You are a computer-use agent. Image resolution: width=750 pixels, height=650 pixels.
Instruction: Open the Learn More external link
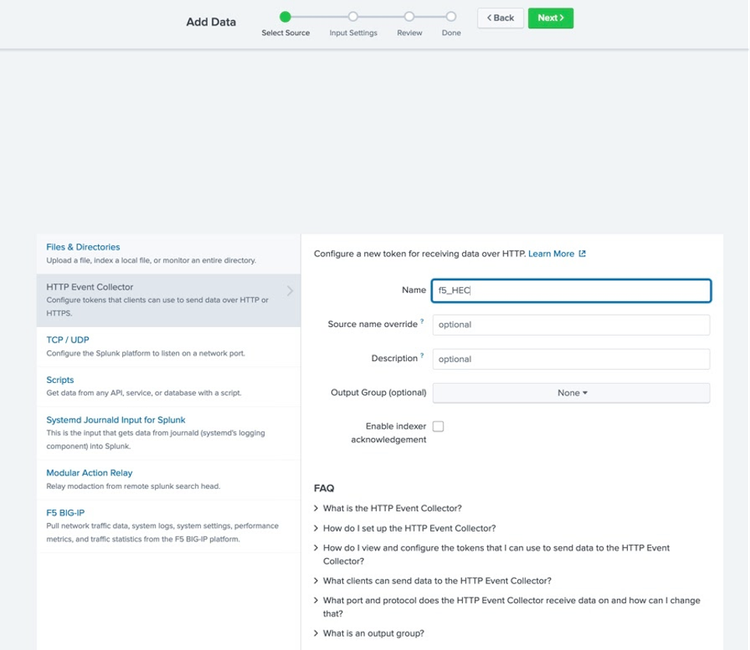coord(556,254)
